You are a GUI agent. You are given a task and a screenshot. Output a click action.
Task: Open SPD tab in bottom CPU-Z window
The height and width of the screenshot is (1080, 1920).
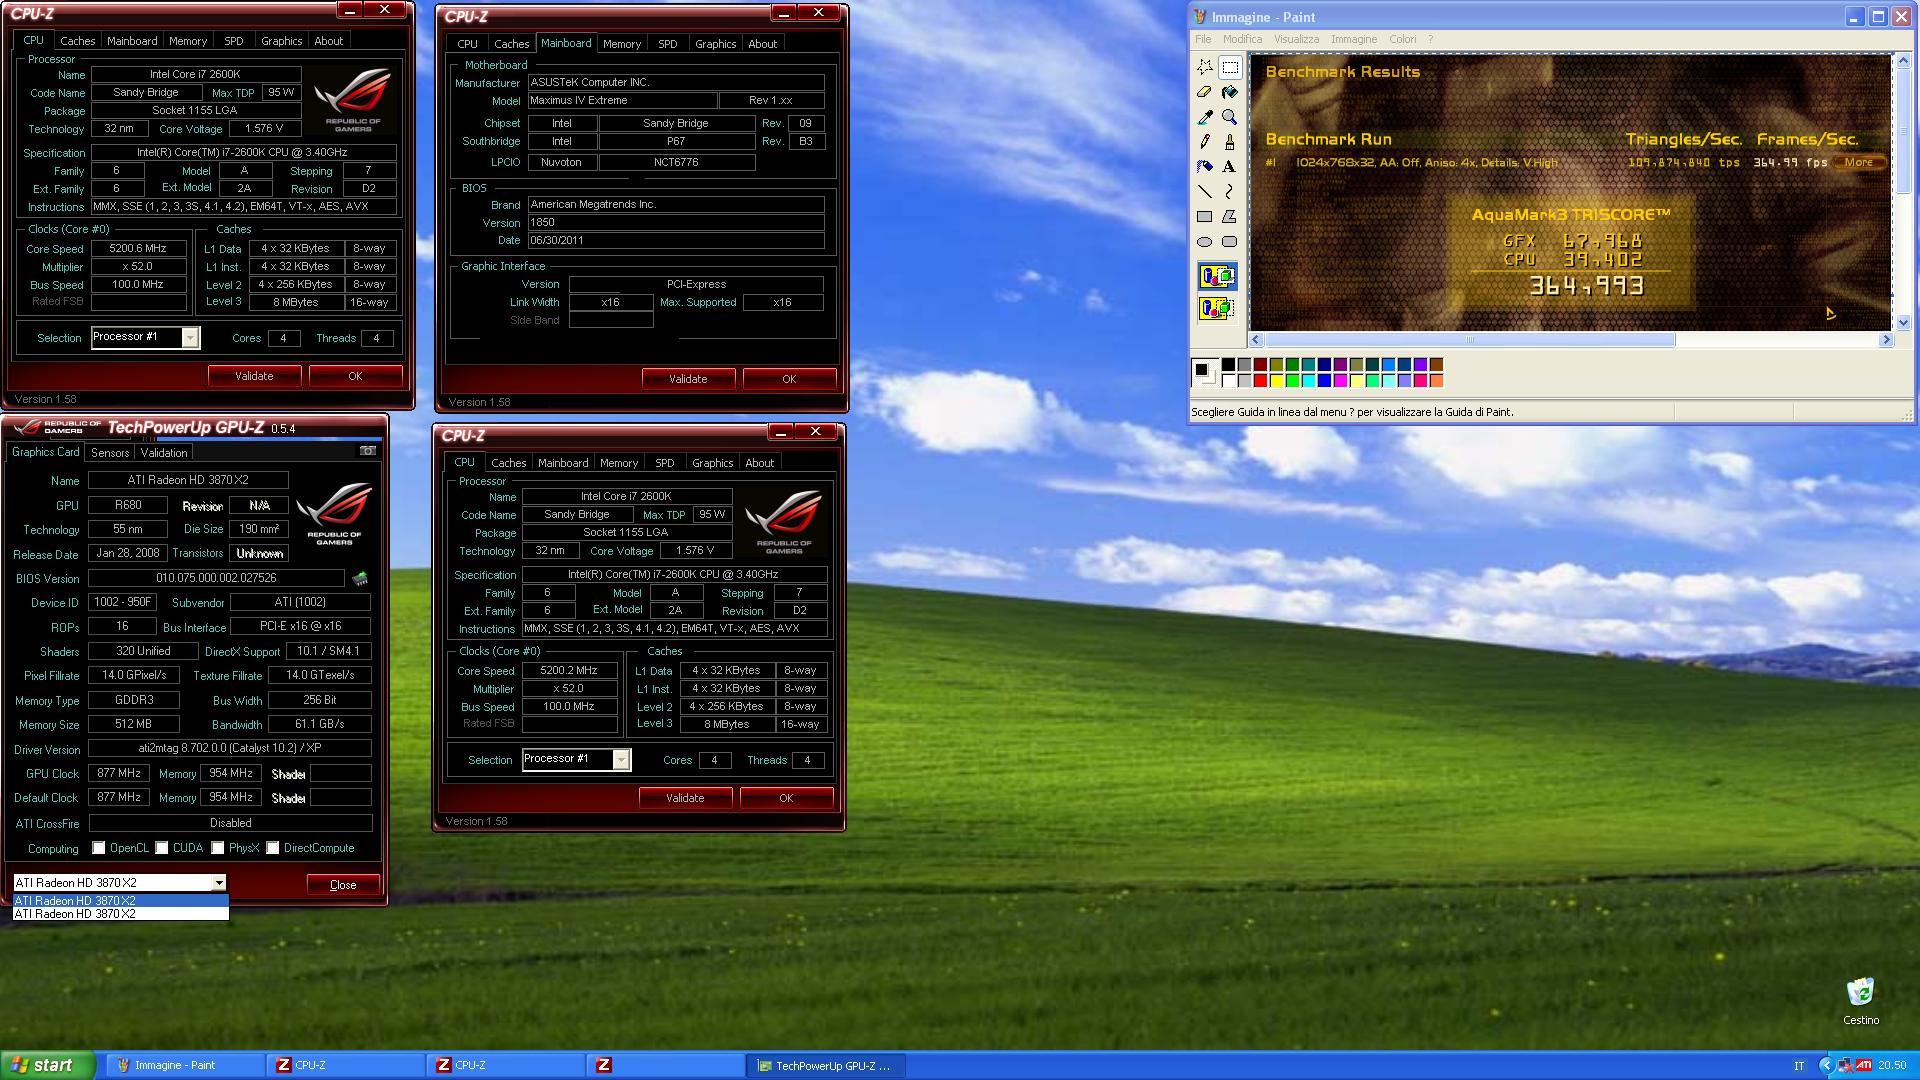pos(664,463)
